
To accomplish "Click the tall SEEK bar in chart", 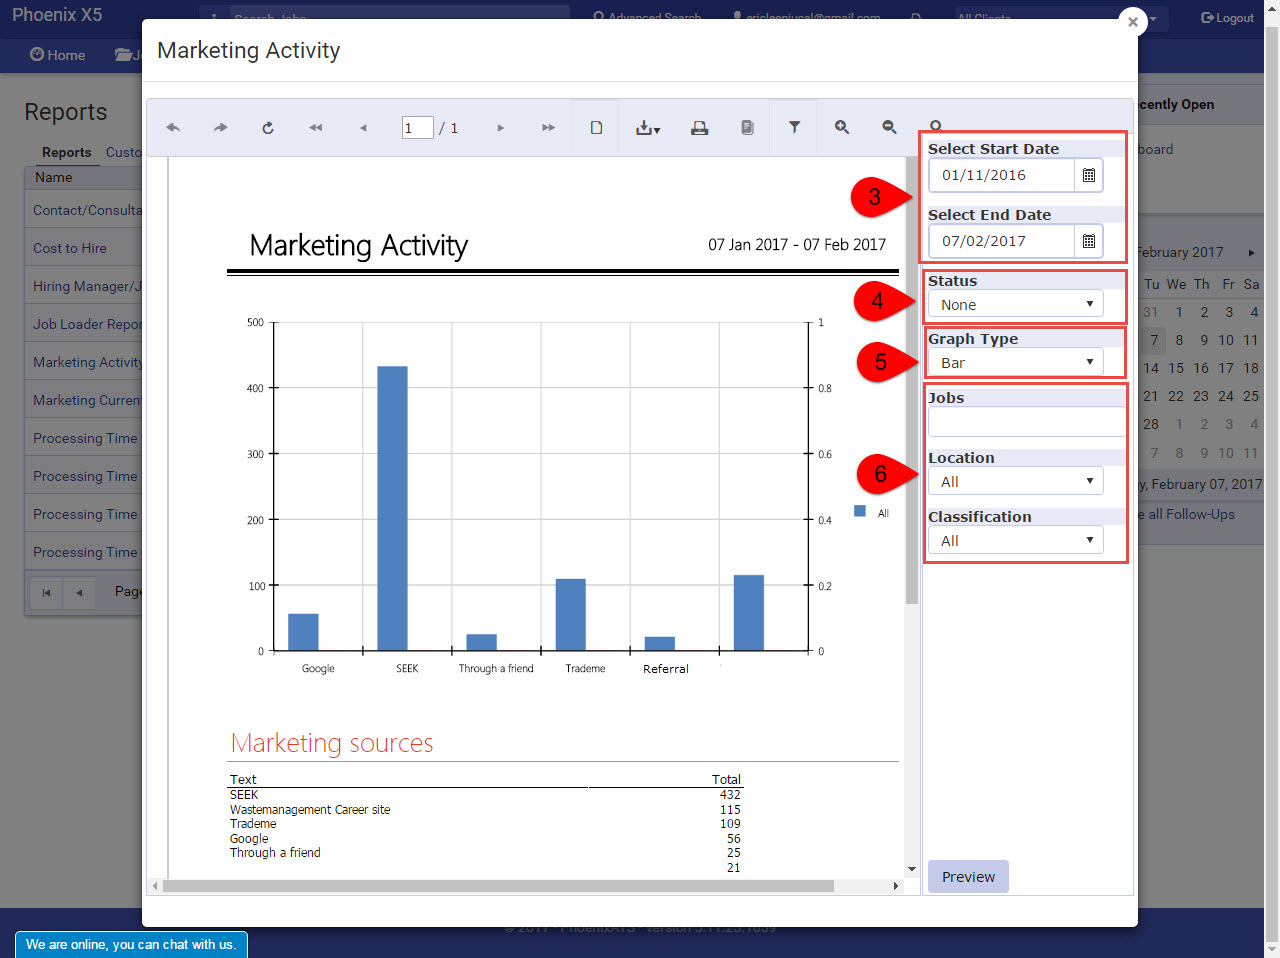I will [x=392, y=508].
